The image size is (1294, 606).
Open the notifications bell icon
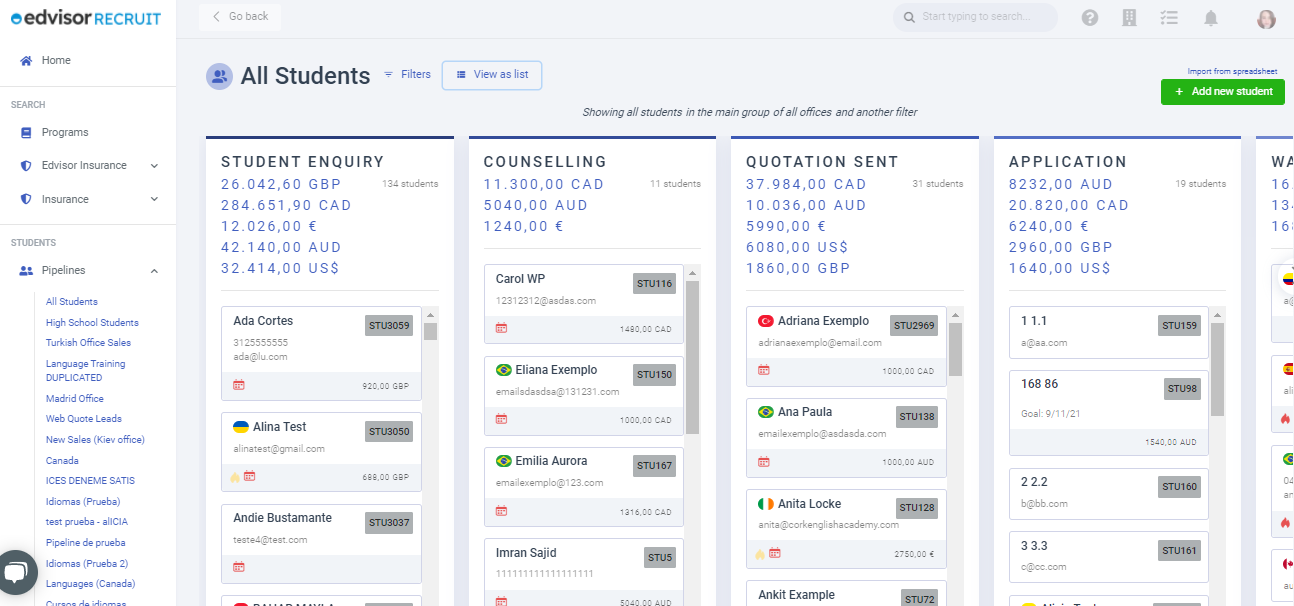1211,17
